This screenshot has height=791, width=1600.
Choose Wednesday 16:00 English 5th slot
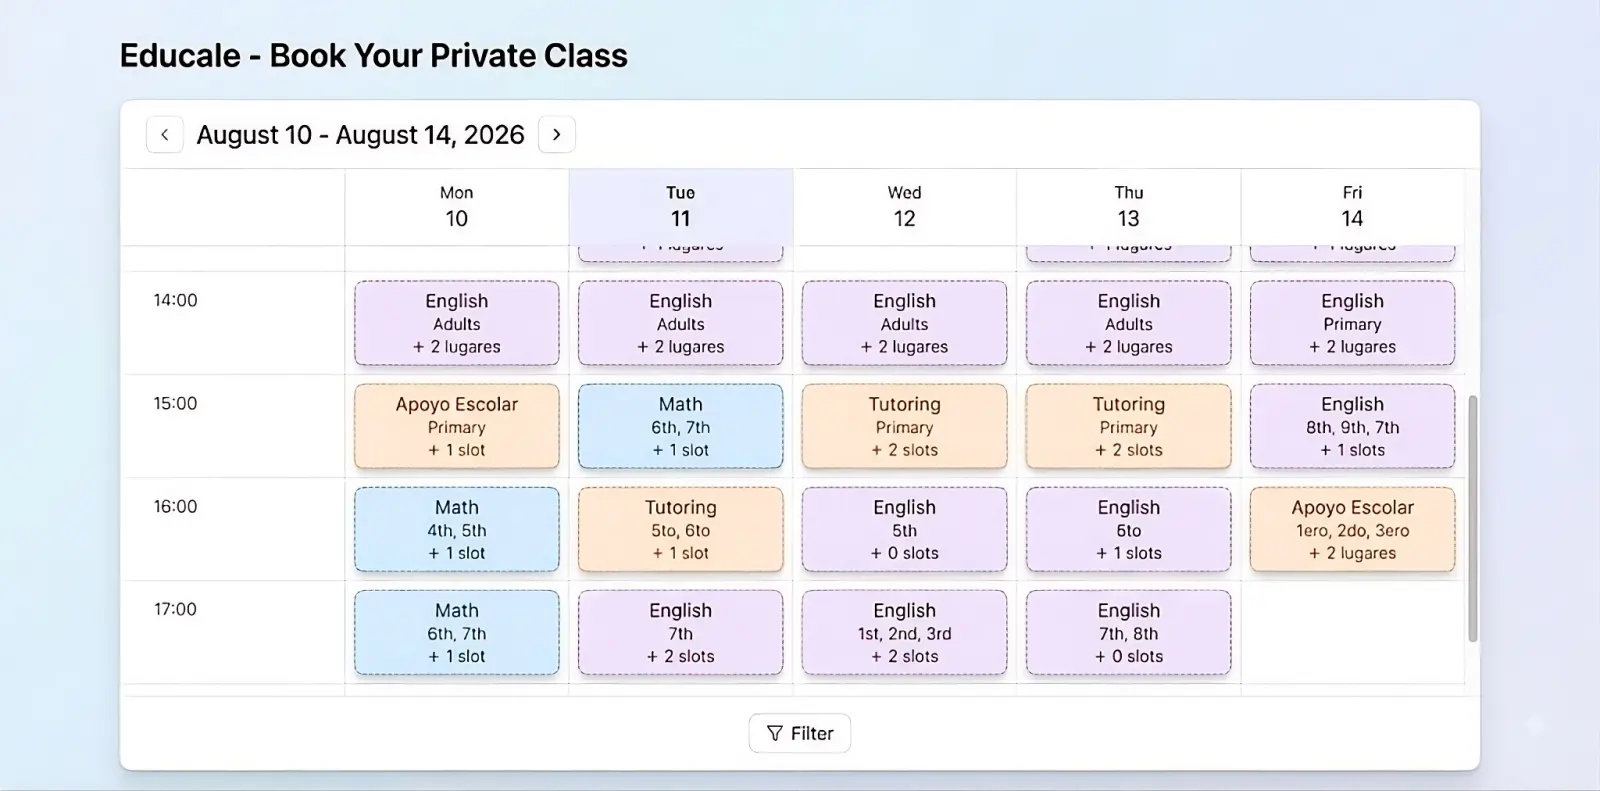(905, 529)
